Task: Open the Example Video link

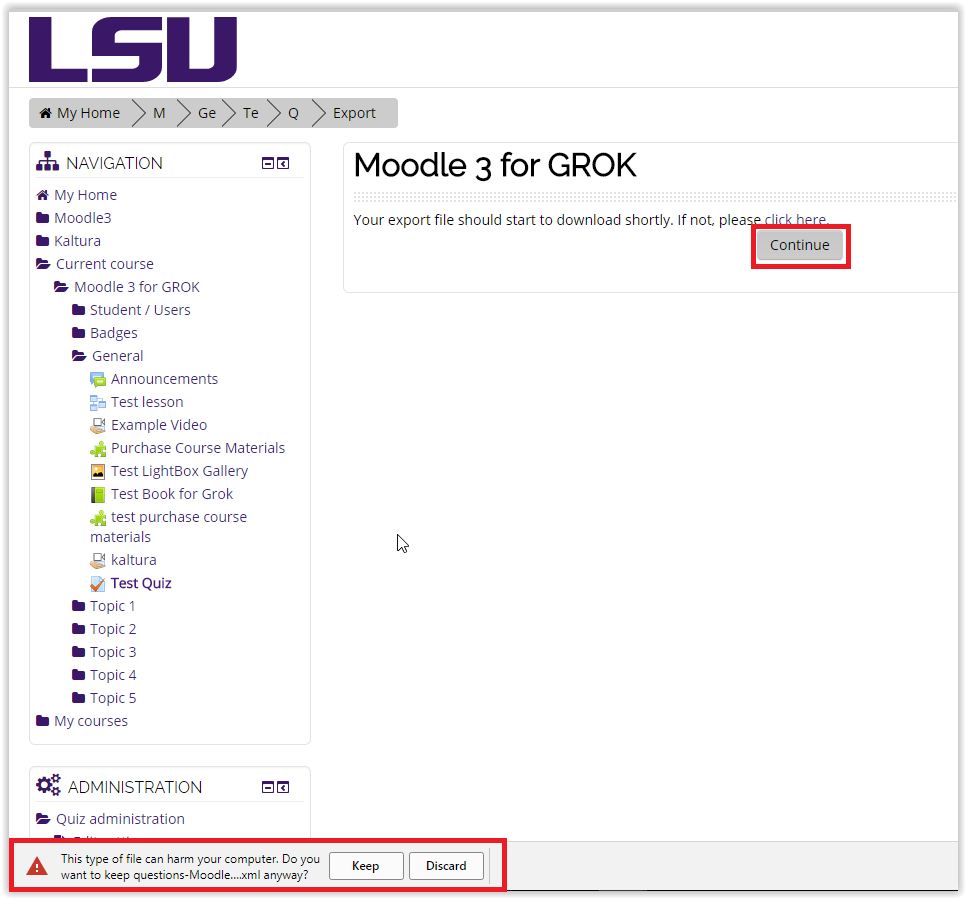Action: click(159, 425)
